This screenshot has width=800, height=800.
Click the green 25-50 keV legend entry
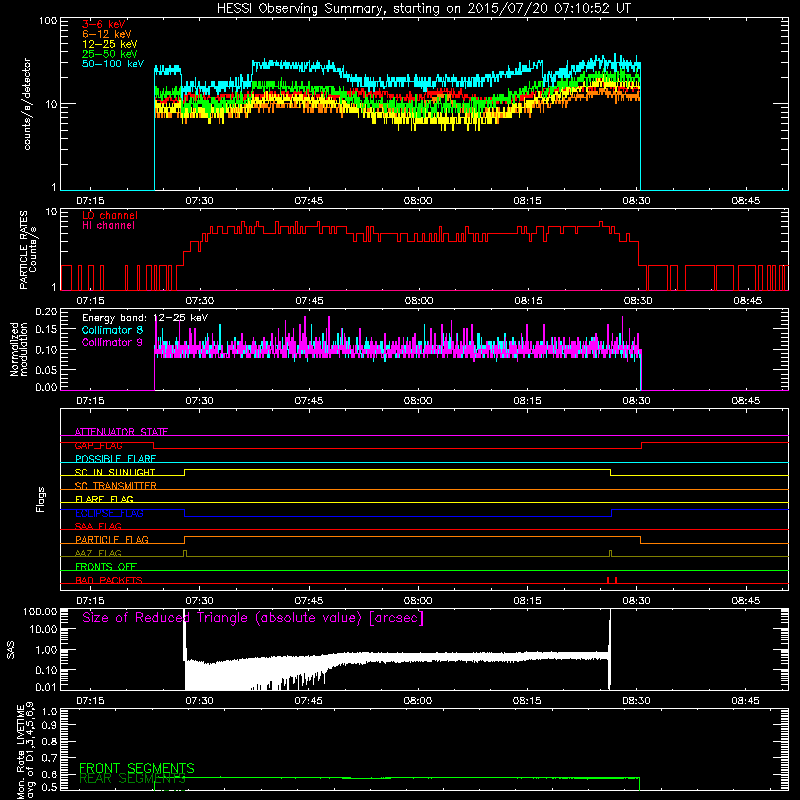point(110,54)
